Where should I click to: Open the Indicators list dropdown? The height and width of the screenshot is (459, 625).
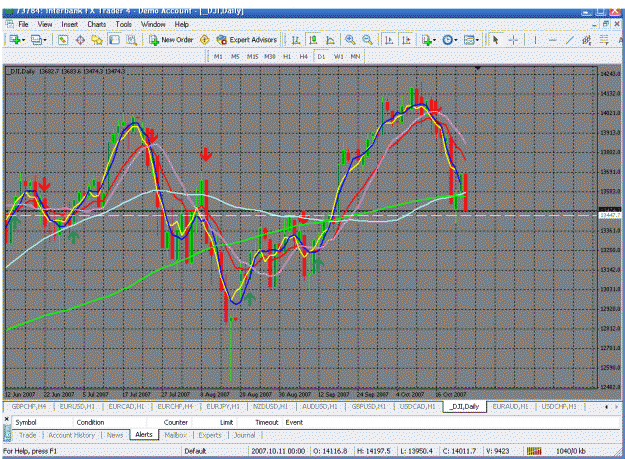[429, 40]
